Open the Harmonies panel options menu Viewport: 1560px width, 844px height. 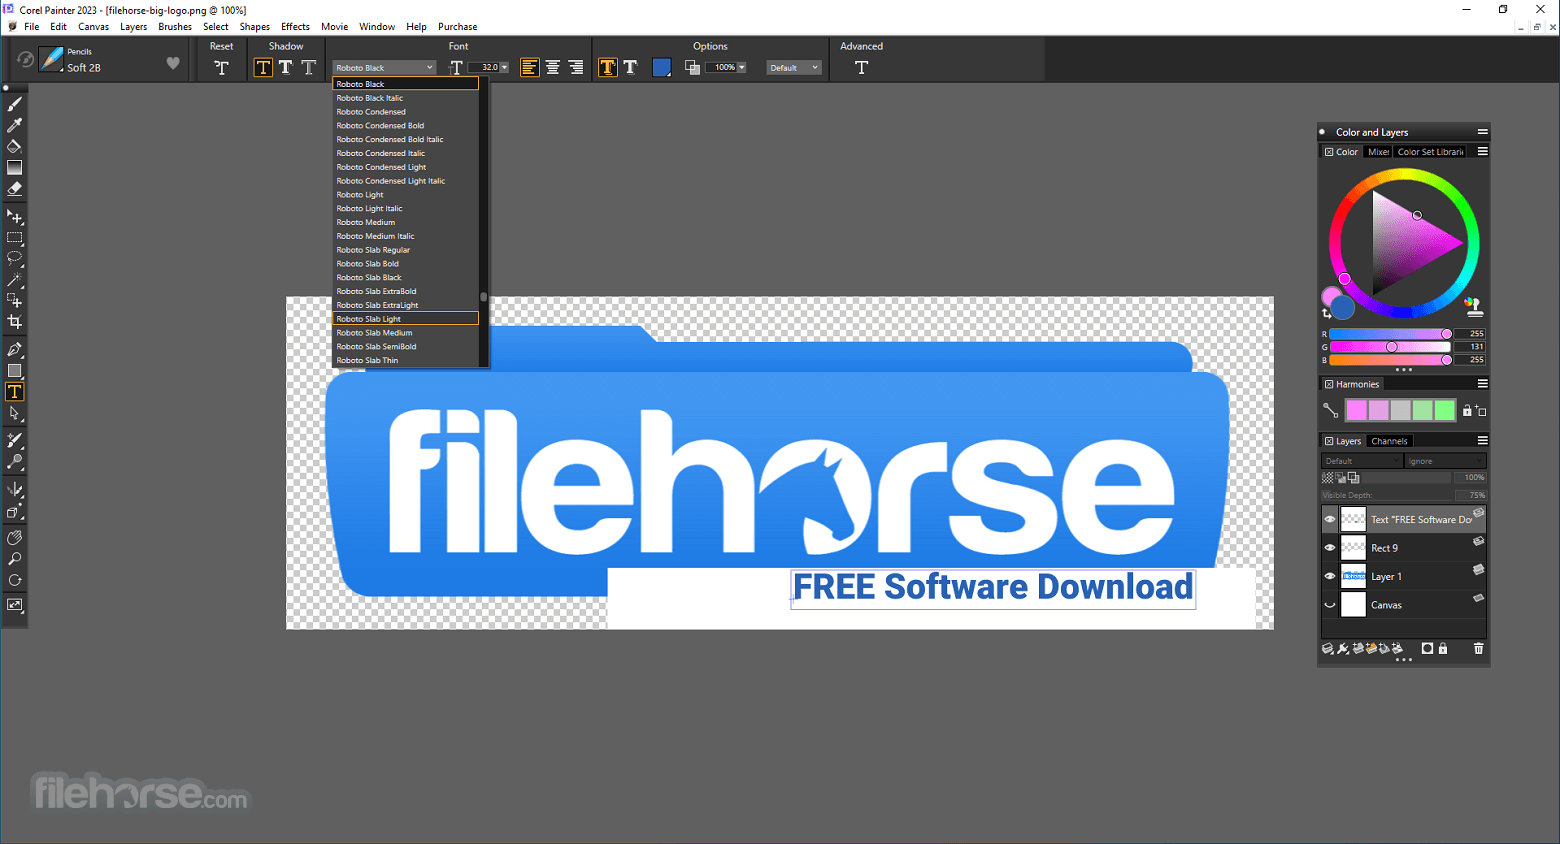[1483, 384]
